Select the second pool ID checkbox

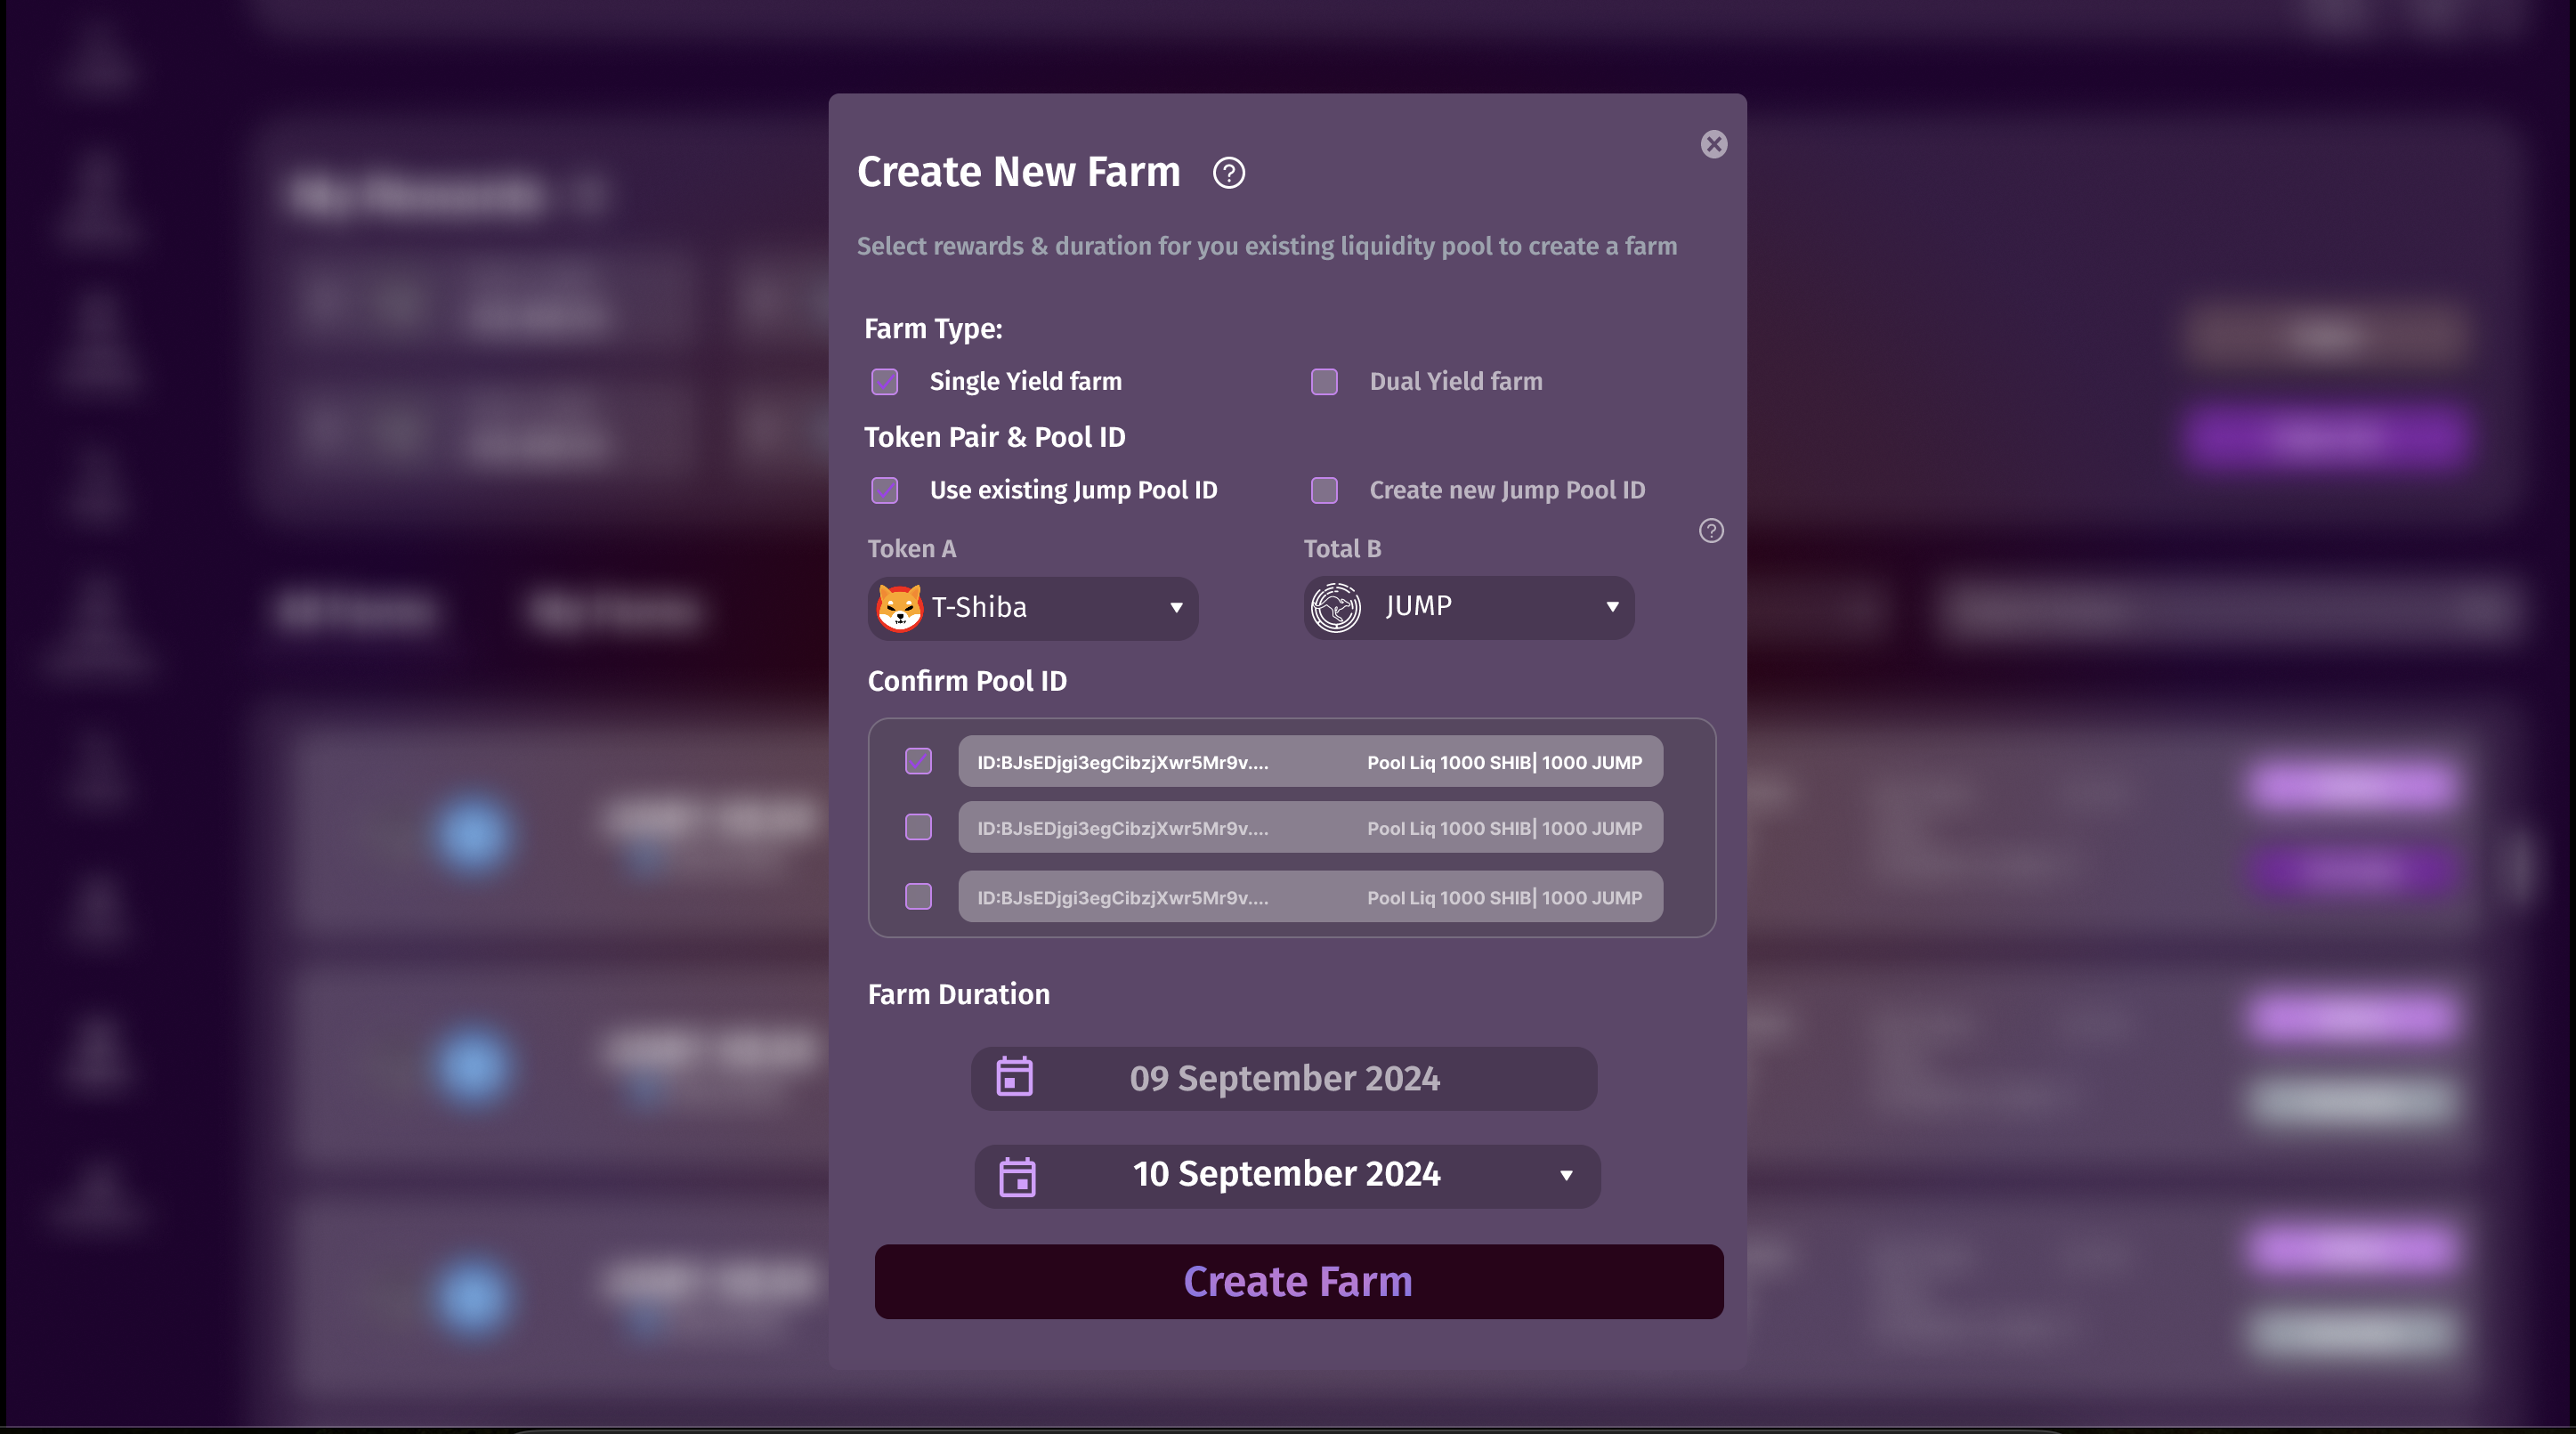tap(918, 827)
